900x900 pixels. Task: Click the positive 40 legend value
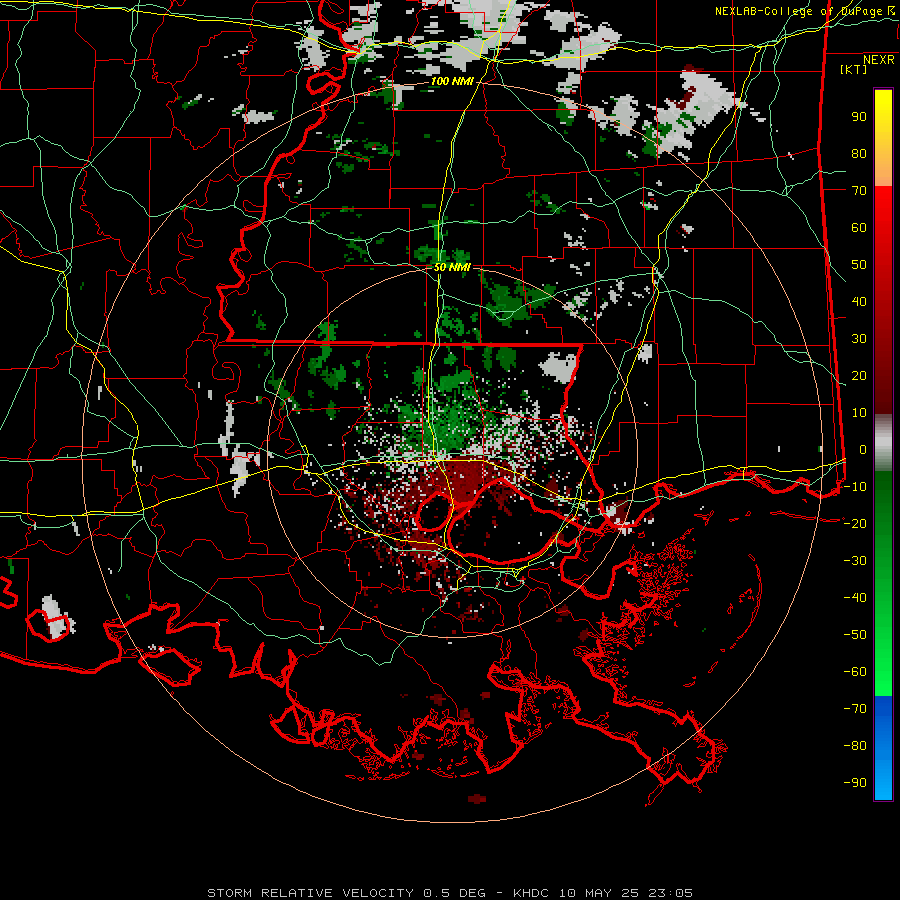pos(859,302)
